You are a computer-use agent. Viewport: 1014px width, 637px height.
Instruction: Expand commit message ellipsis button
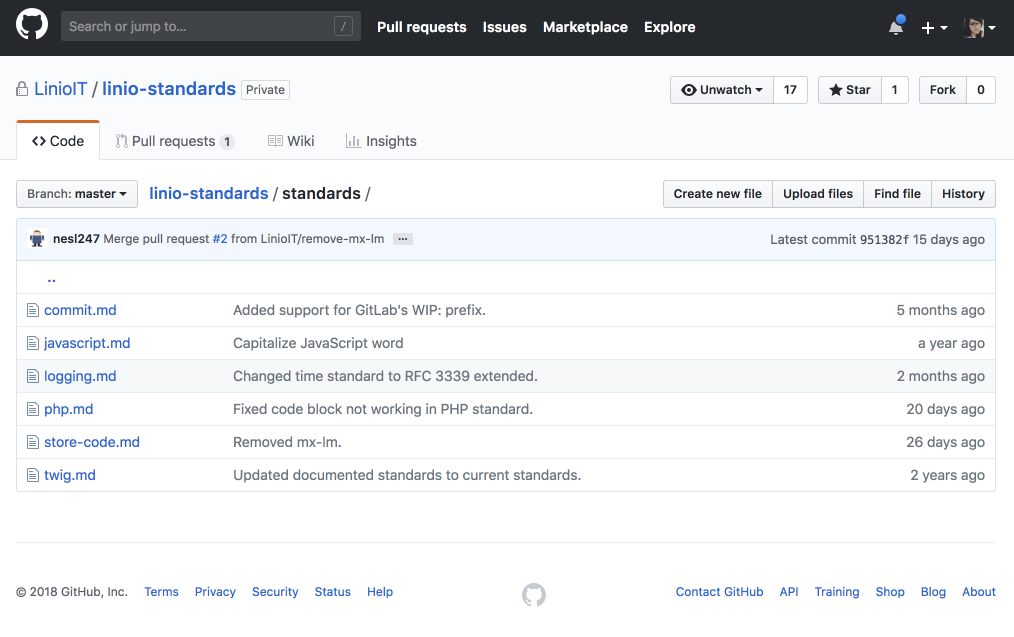(x=403, y=239)
